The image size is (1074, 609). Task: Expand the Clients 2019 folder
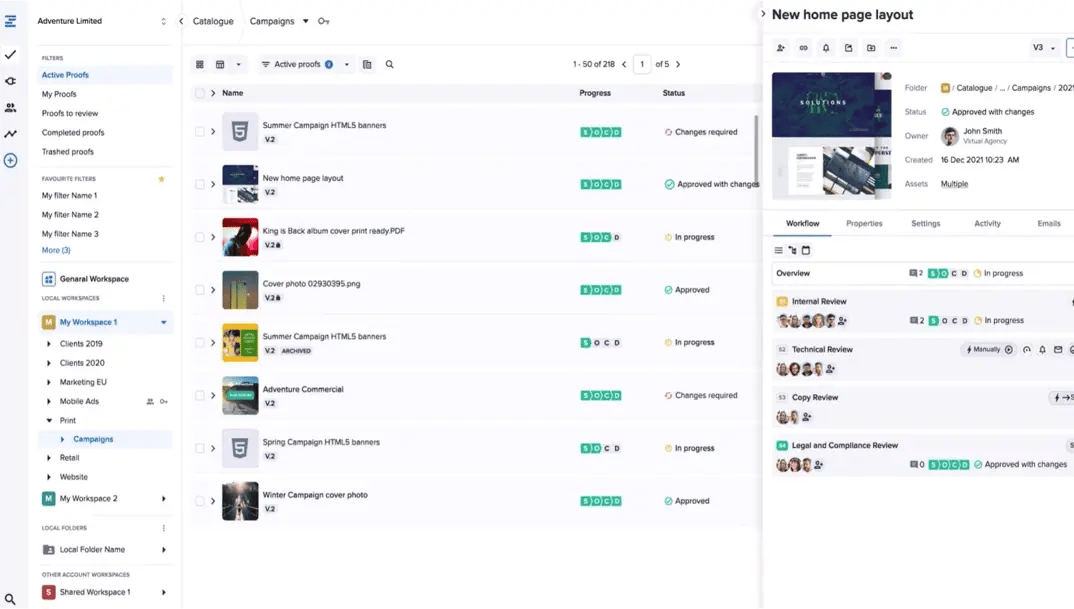point(49,344)
